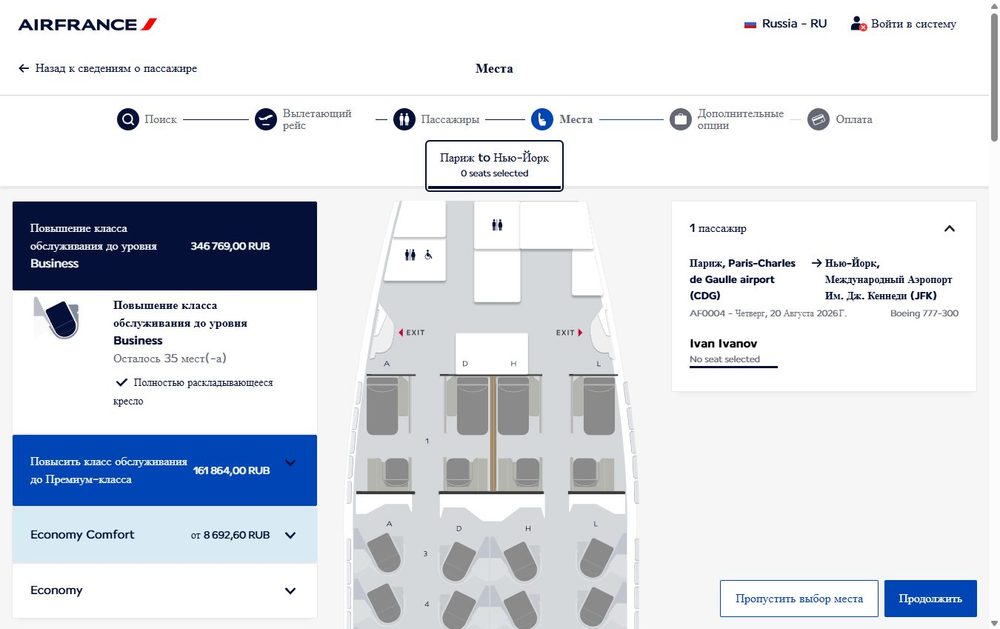The image size is (1000, 629).
Task: Open the Russia - RU language selector
Action: coord(786,24)
